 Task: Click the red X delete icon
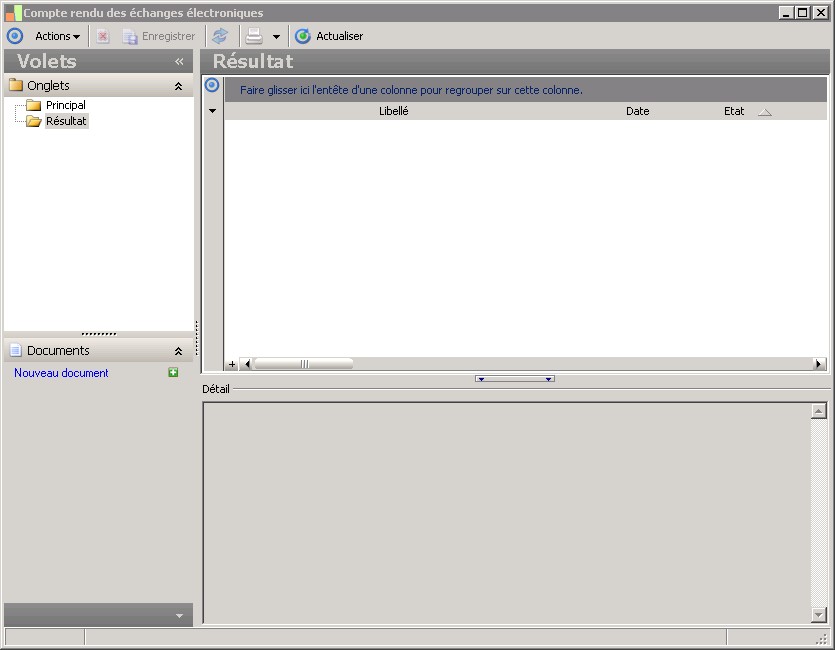click(x=103, y=36)
